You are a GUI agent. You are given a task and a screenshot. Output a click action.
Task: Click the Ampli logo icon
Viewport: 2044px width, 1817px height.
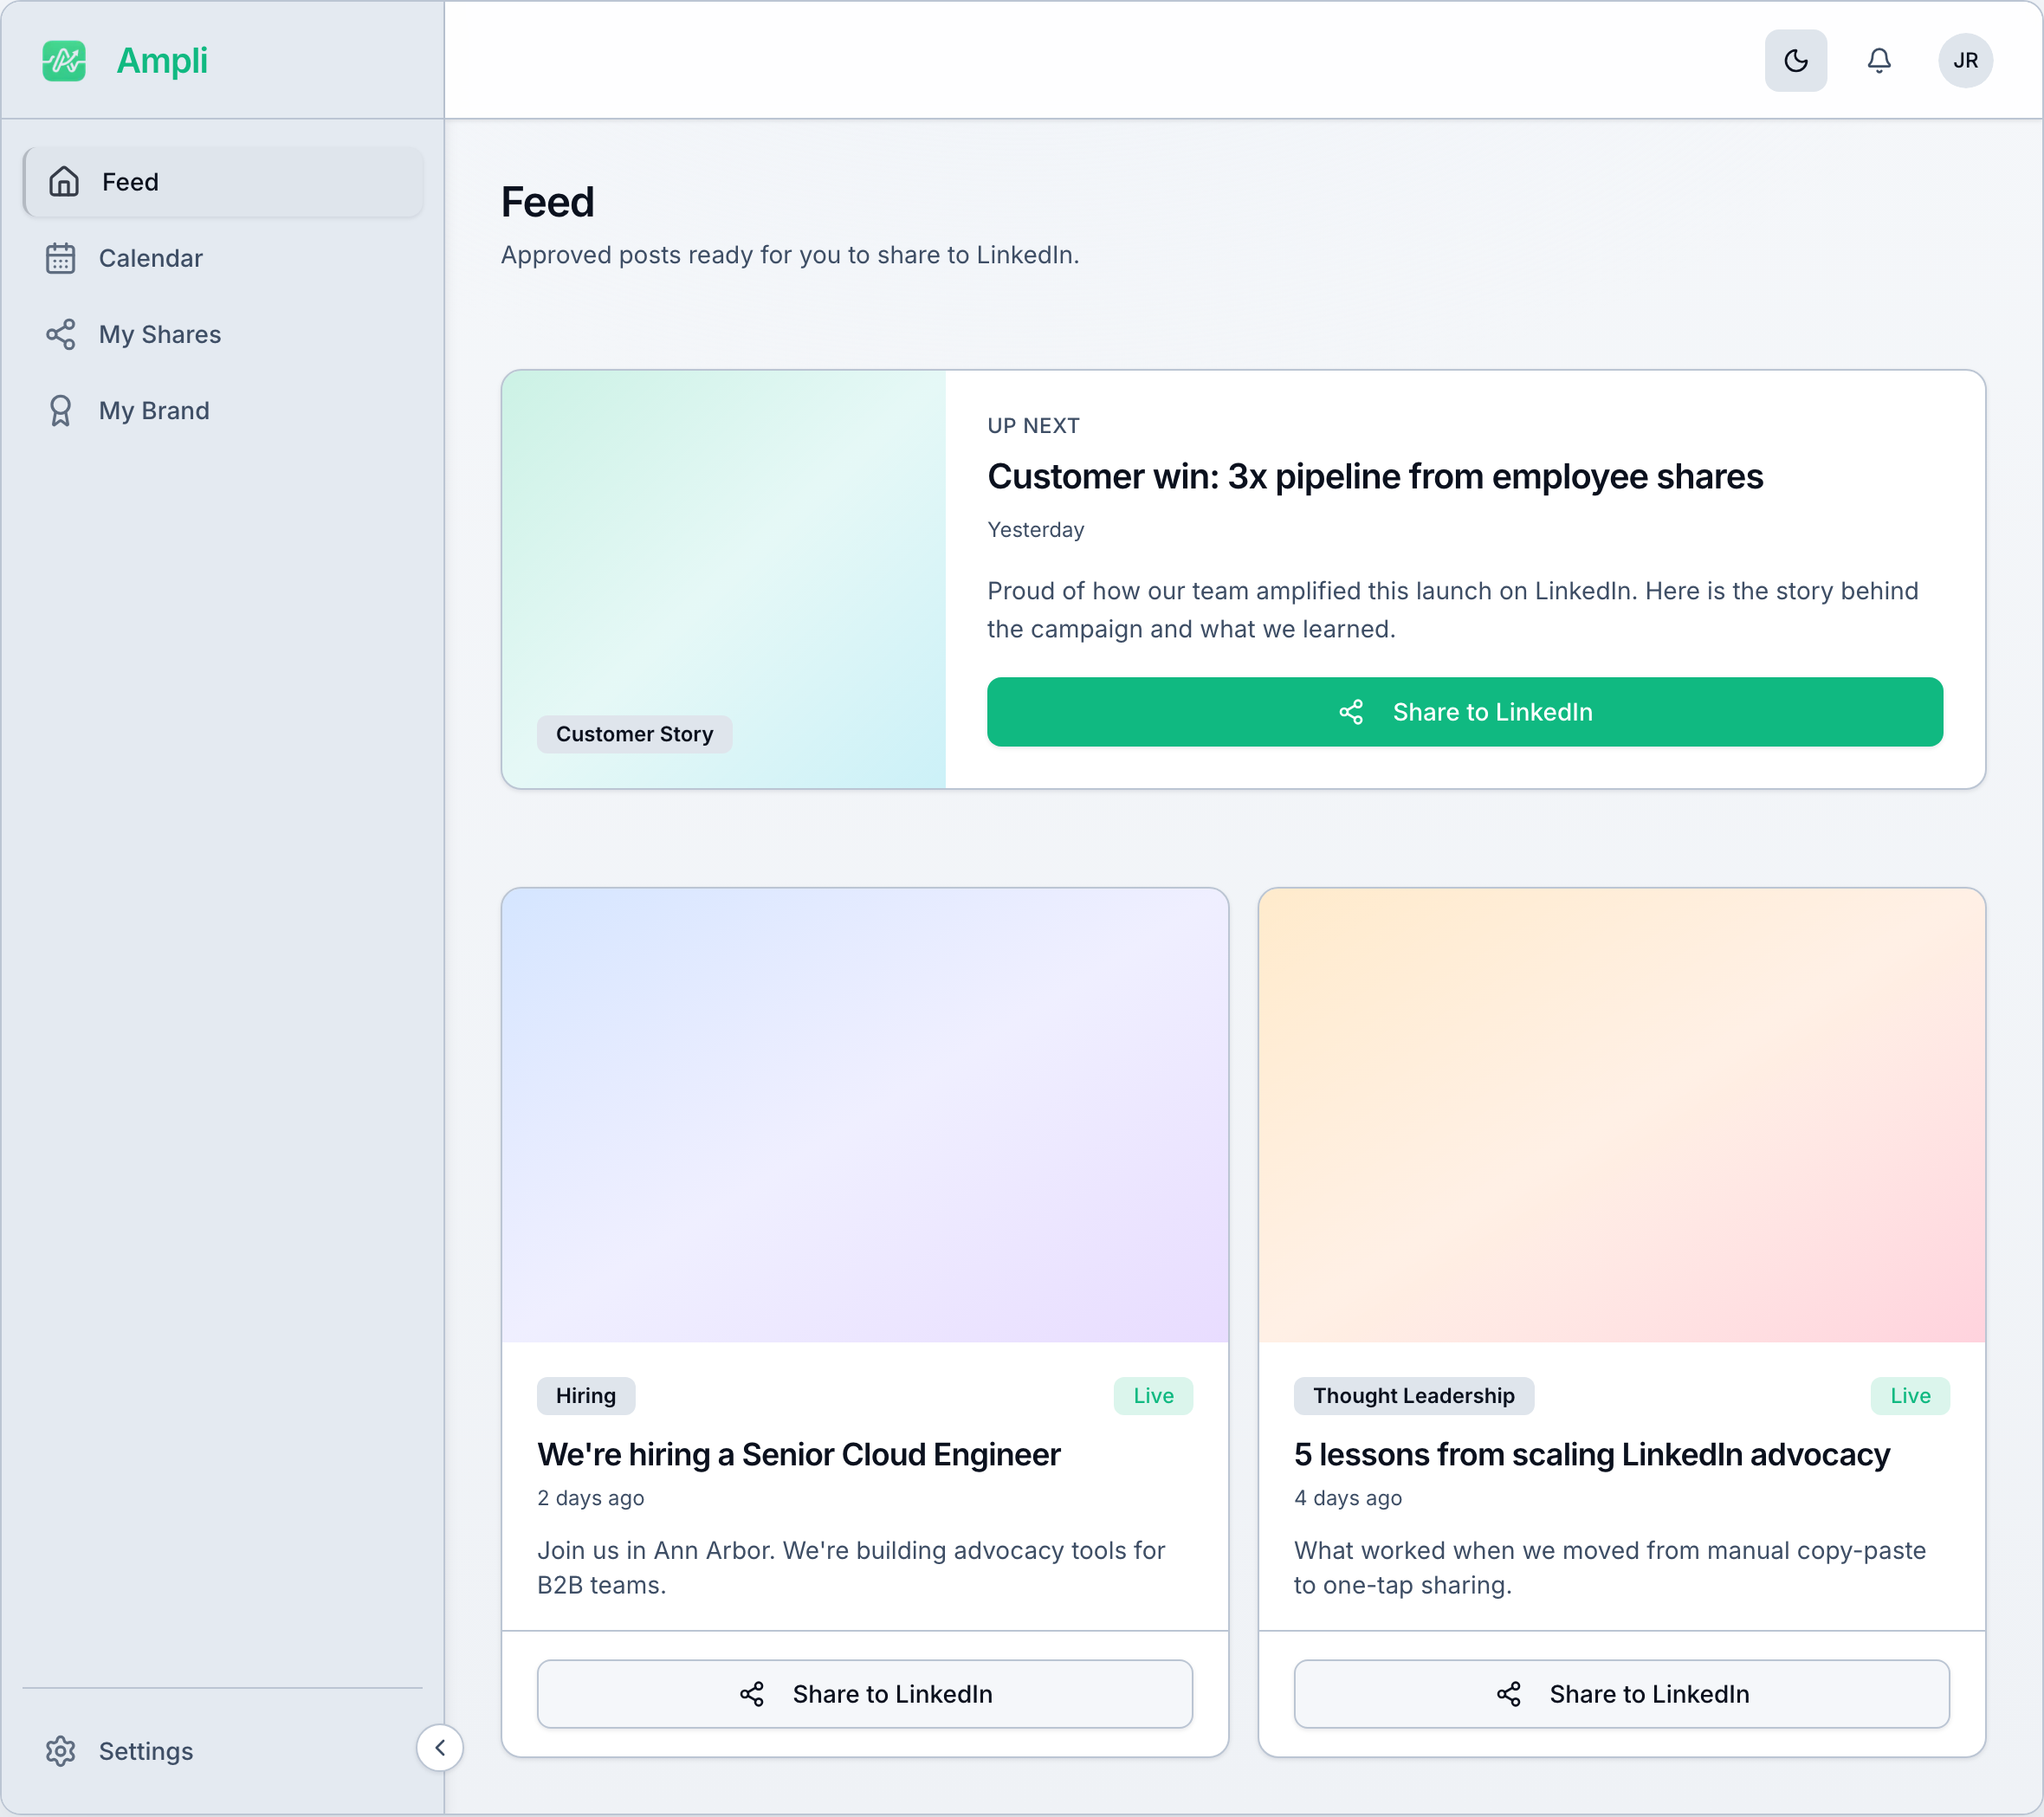click(64, 61)
